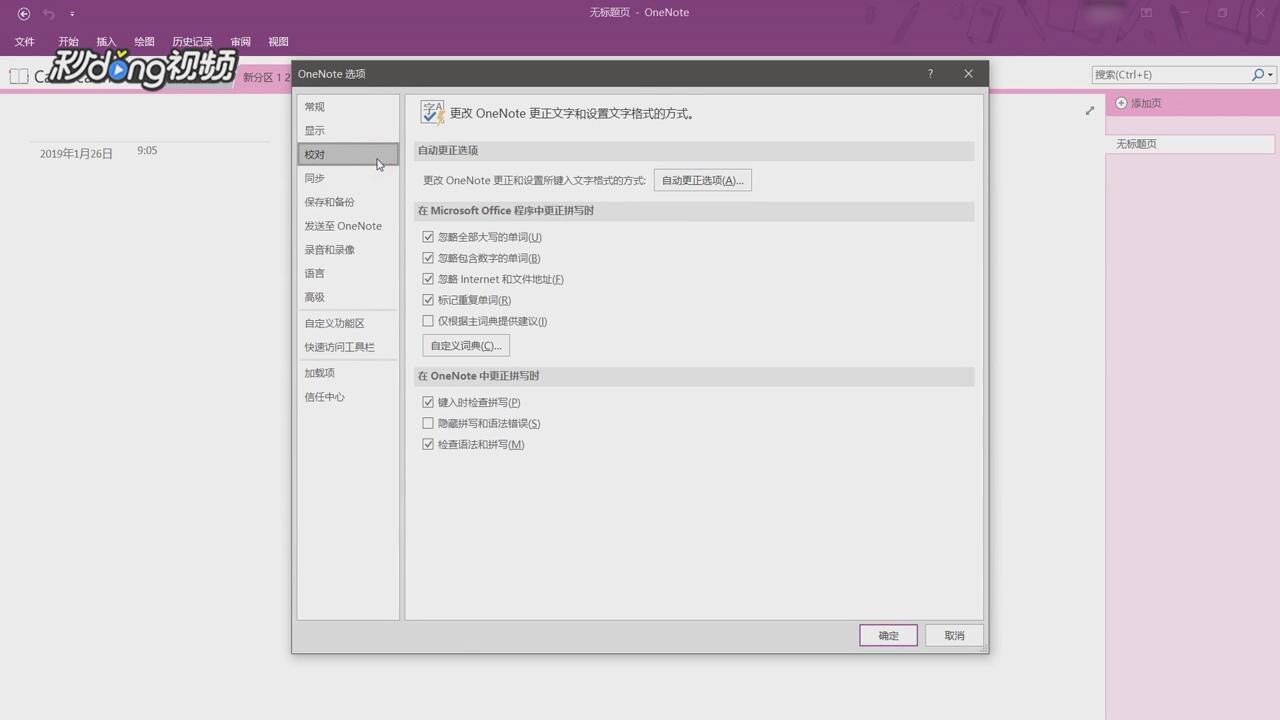Click the 添加页 link in page pane
This screenshot has height=720, width=1280.
(x=1146, y=103)
